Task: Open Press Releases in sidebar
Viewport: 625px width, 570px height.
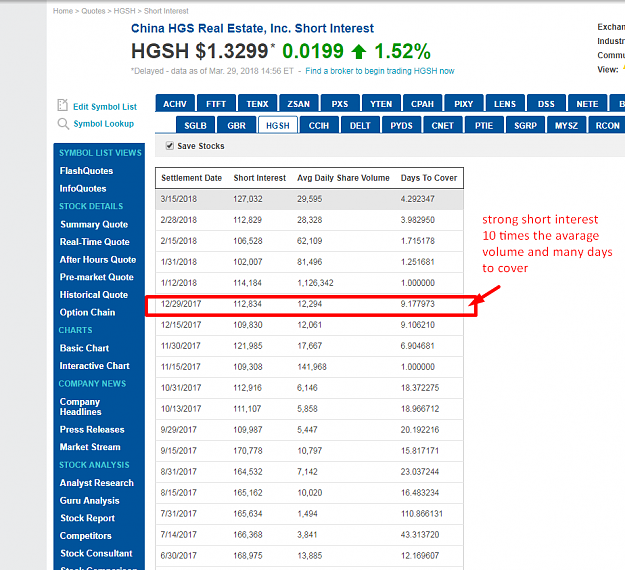Action: 92,430
